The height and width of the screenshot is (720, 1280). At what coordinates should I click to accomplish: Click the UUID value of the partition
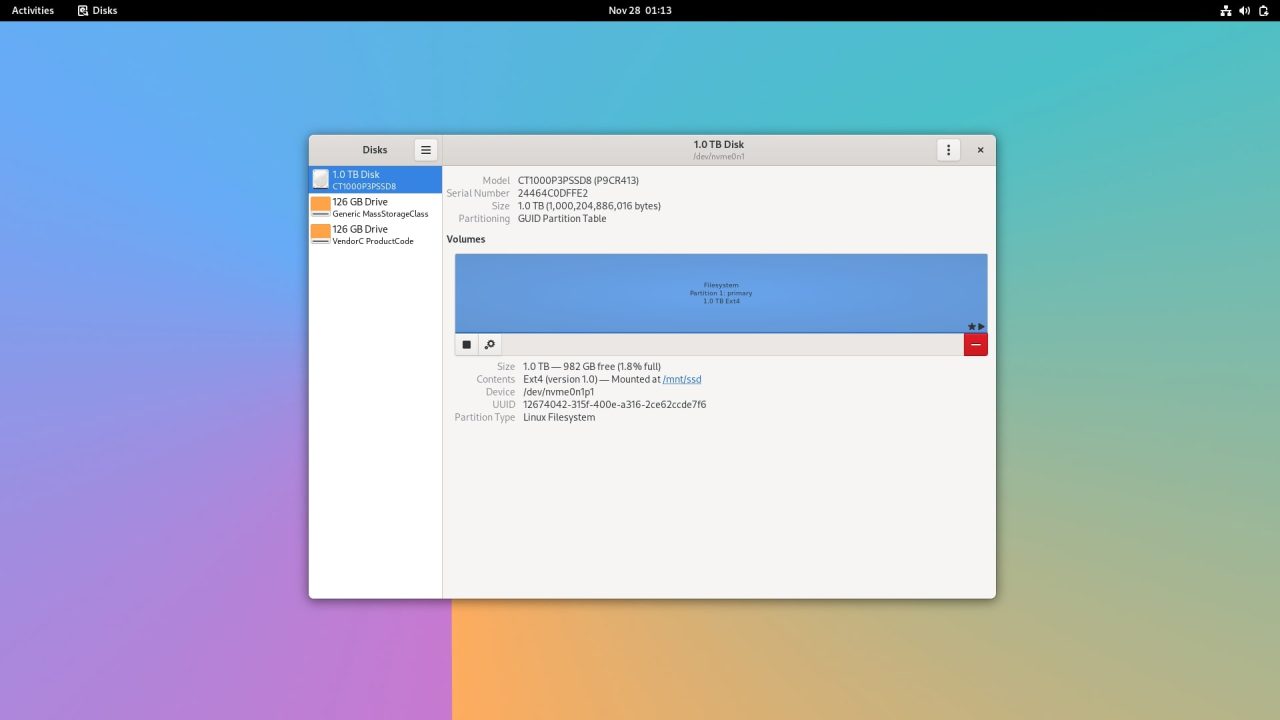tap(614, 404)
